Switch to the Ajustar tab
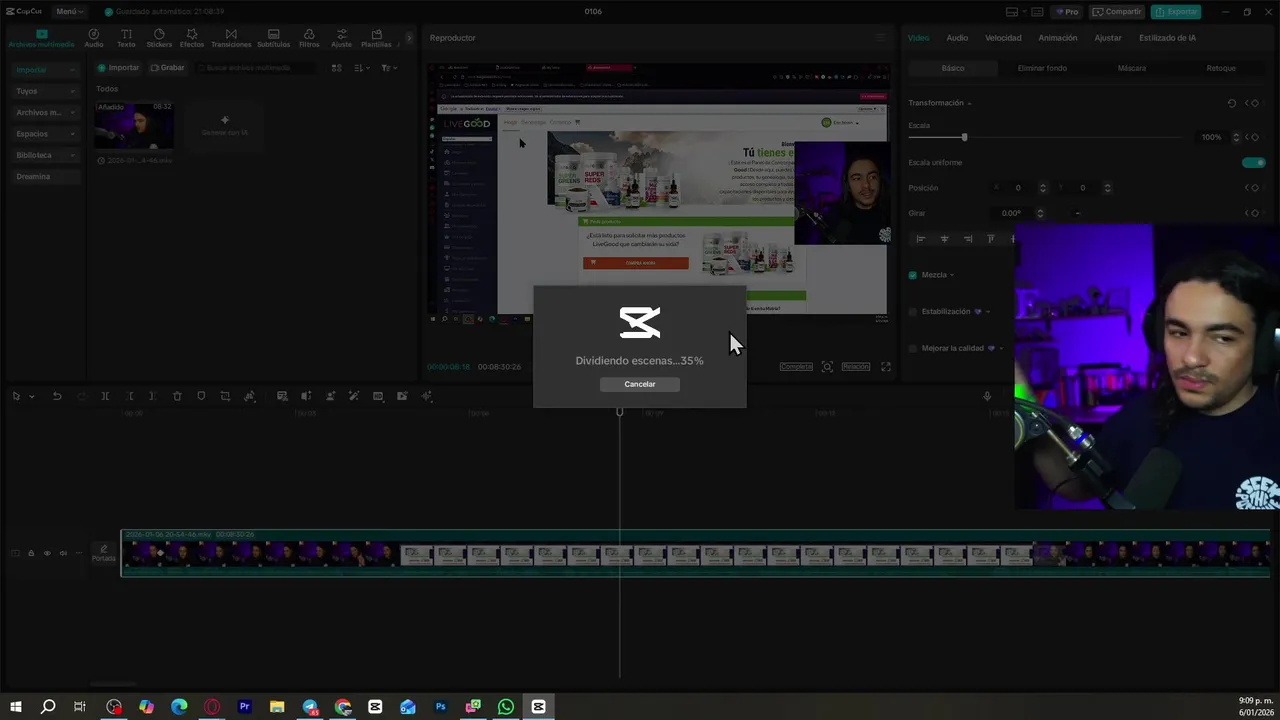 point(1108,38)
